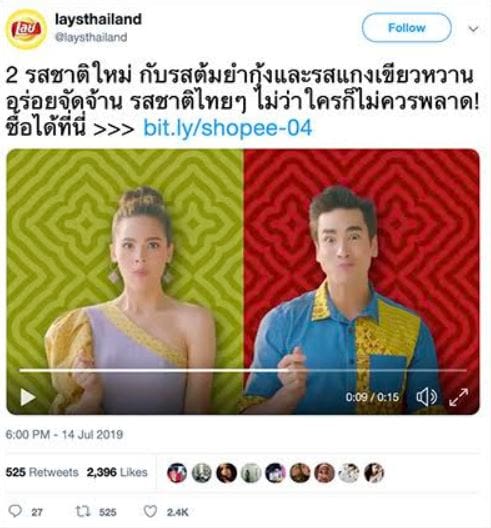The height and width of the screenshot is (528, 491).
Task: Reply using the speech bubble icon
Action: click(15, 511)
